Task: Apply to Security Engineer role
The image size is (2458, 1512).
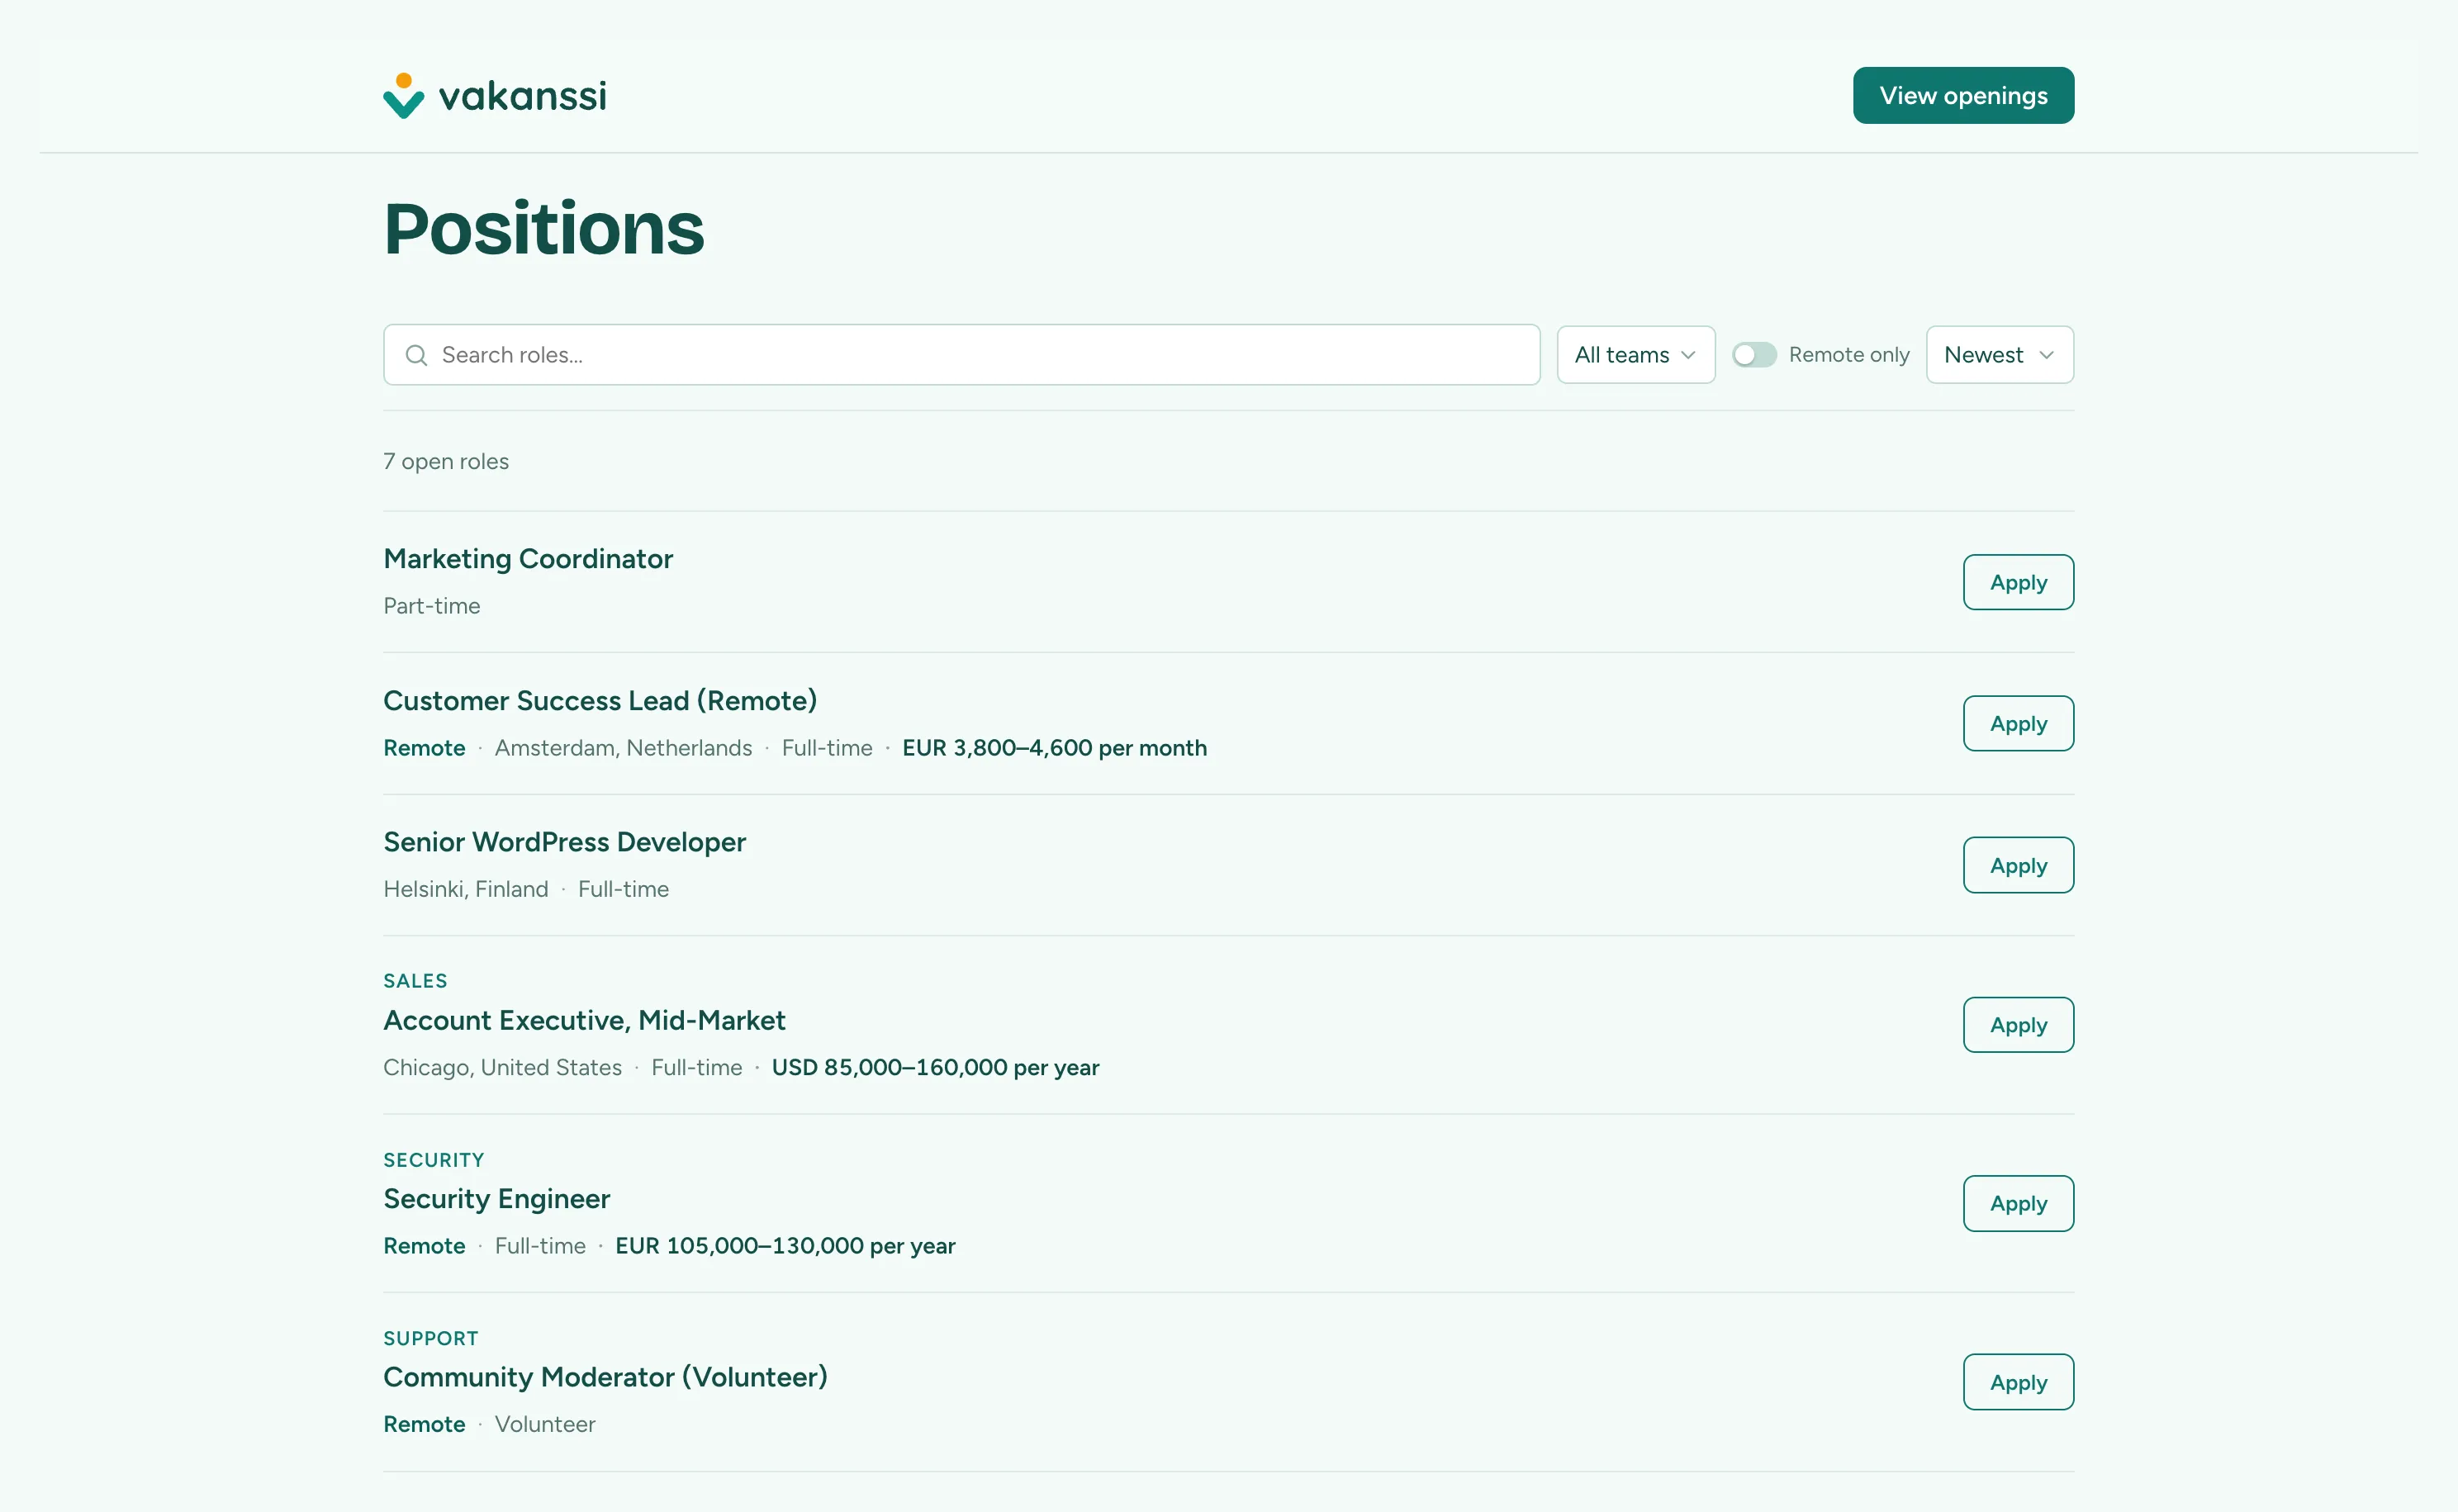Action: pos(2018,1203)
